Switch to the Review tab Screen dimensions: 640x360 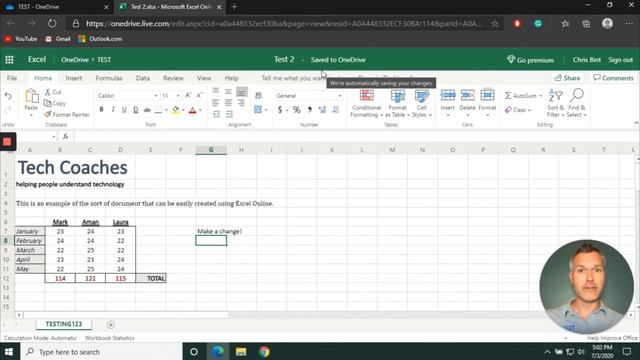click(x=173, y=78)
